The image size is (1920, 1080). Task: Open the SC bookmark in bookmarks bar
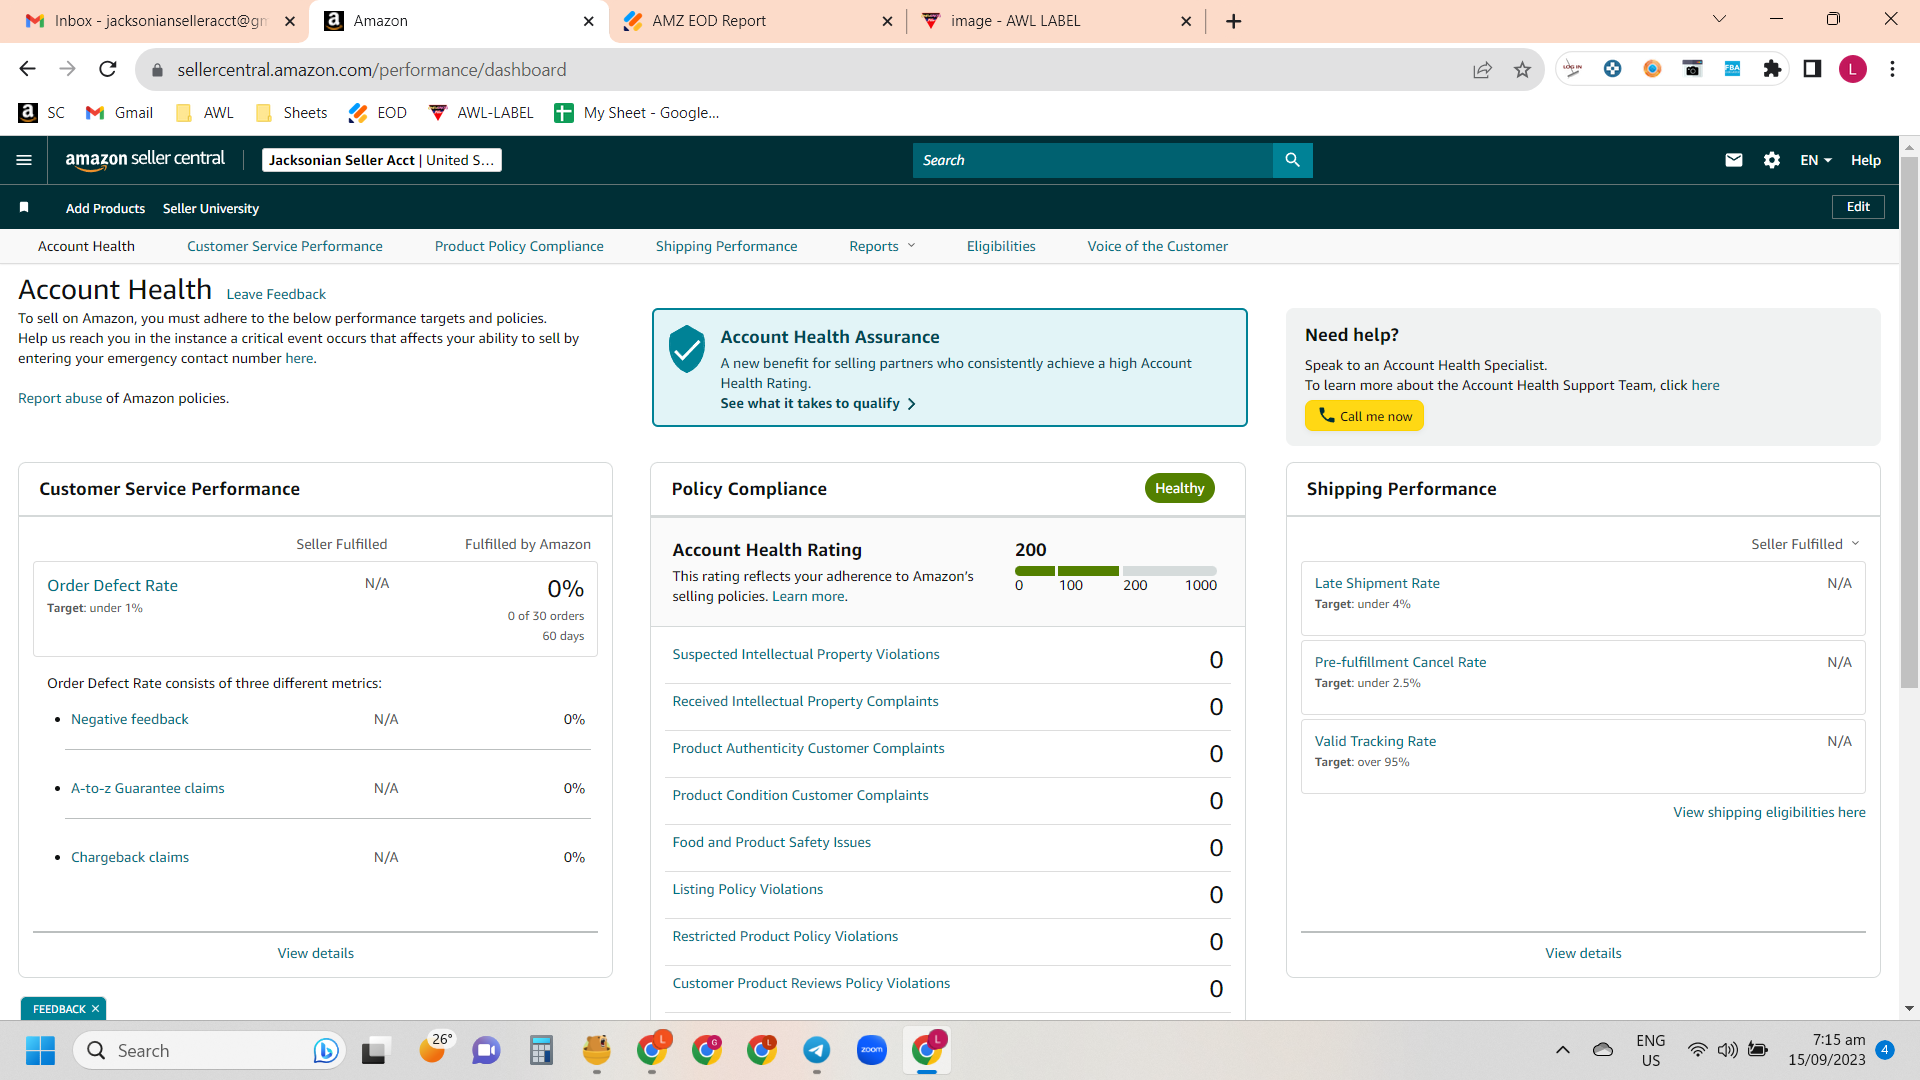pyautogui.click(x=42, y=113)
